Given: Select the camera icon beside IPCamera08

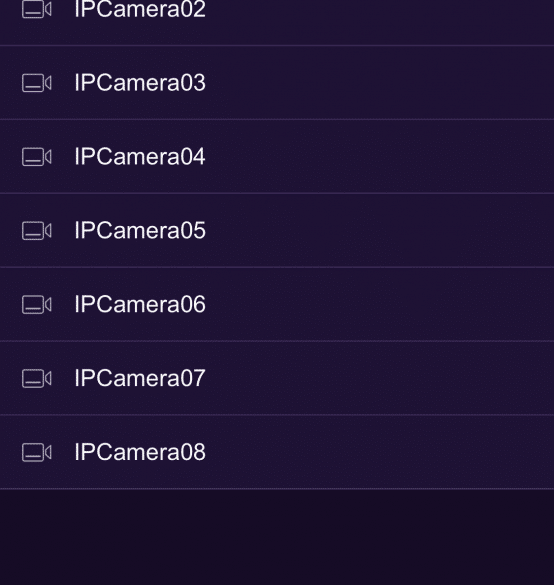Looking at the screenshot, I should pyautogui.click(x=37, y=452).
